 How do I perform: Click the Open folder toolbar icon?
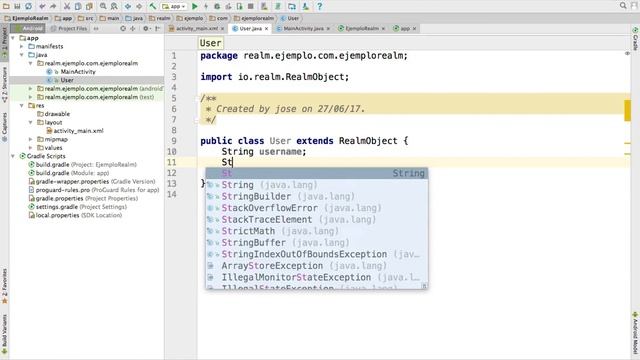pyautogui.click(x=6, y=6)
